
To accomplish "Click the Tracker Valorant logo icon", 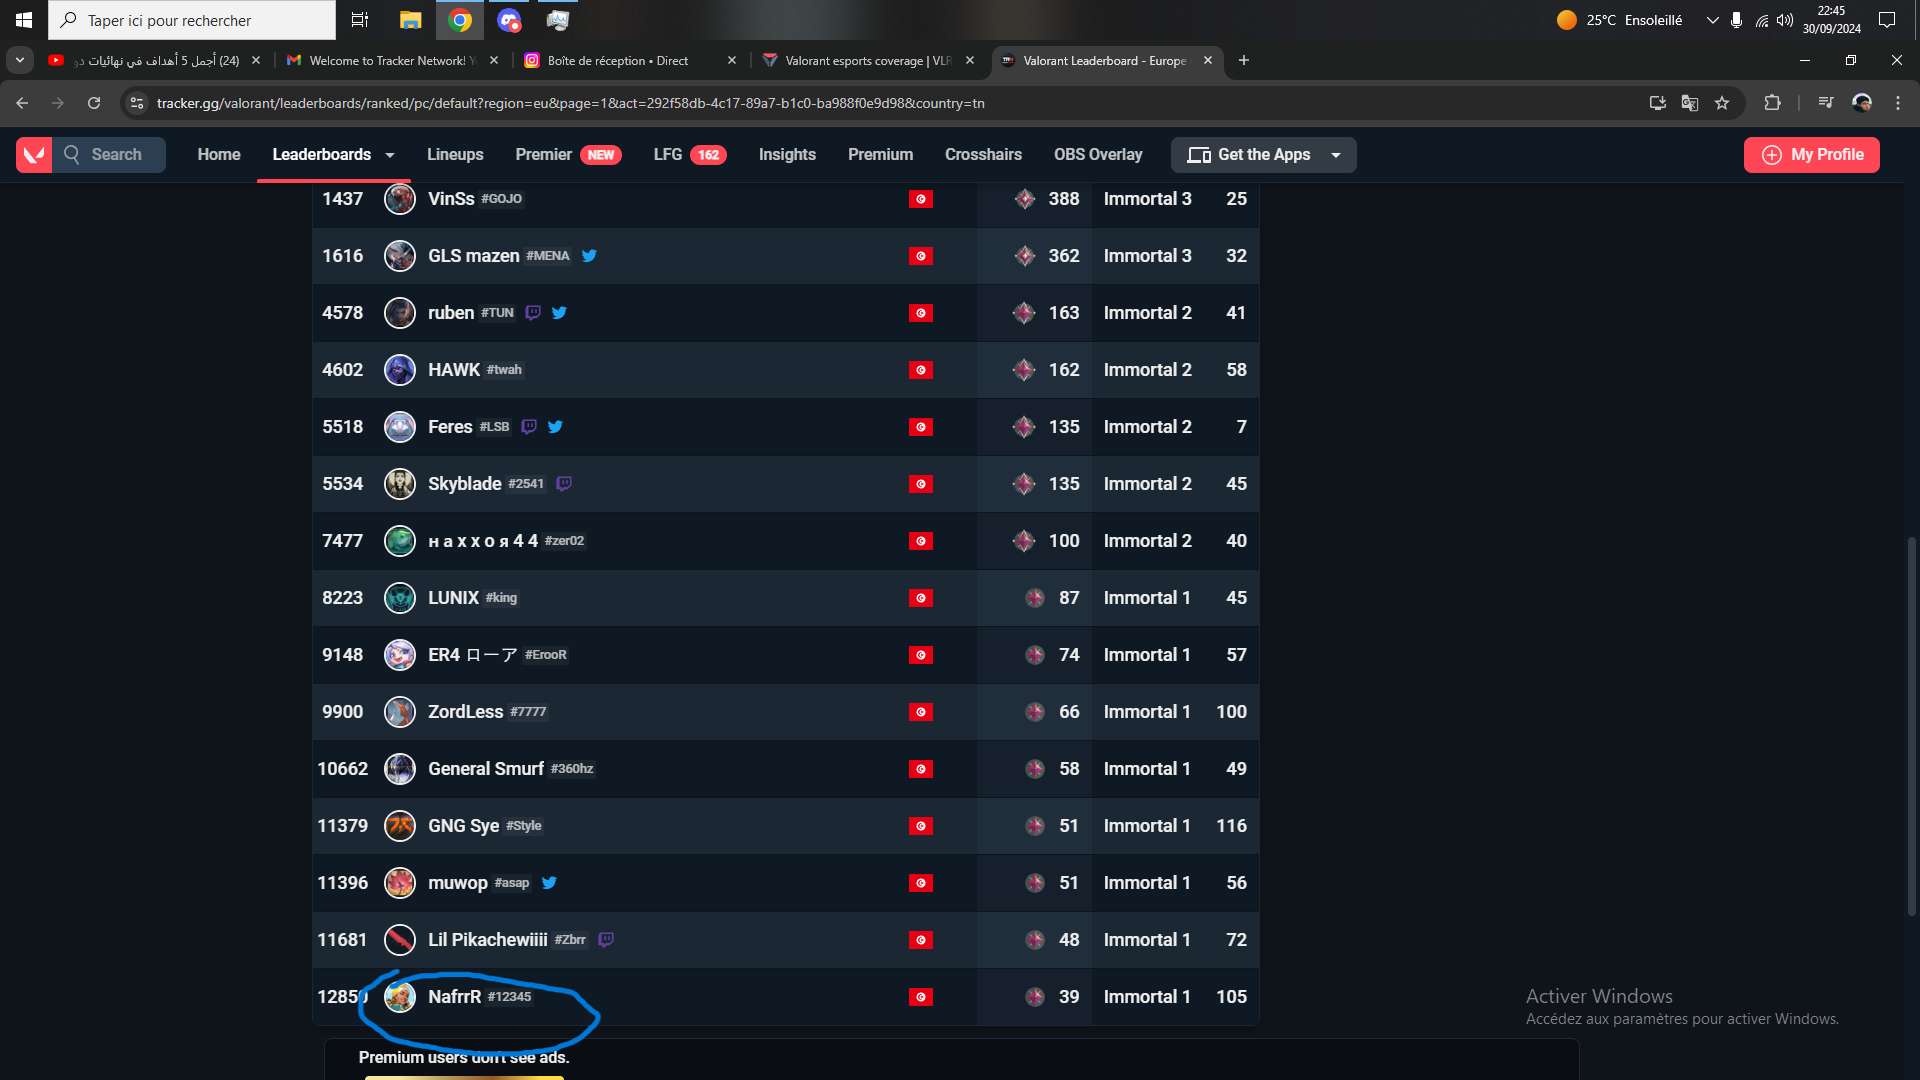I will pos(34,155).
